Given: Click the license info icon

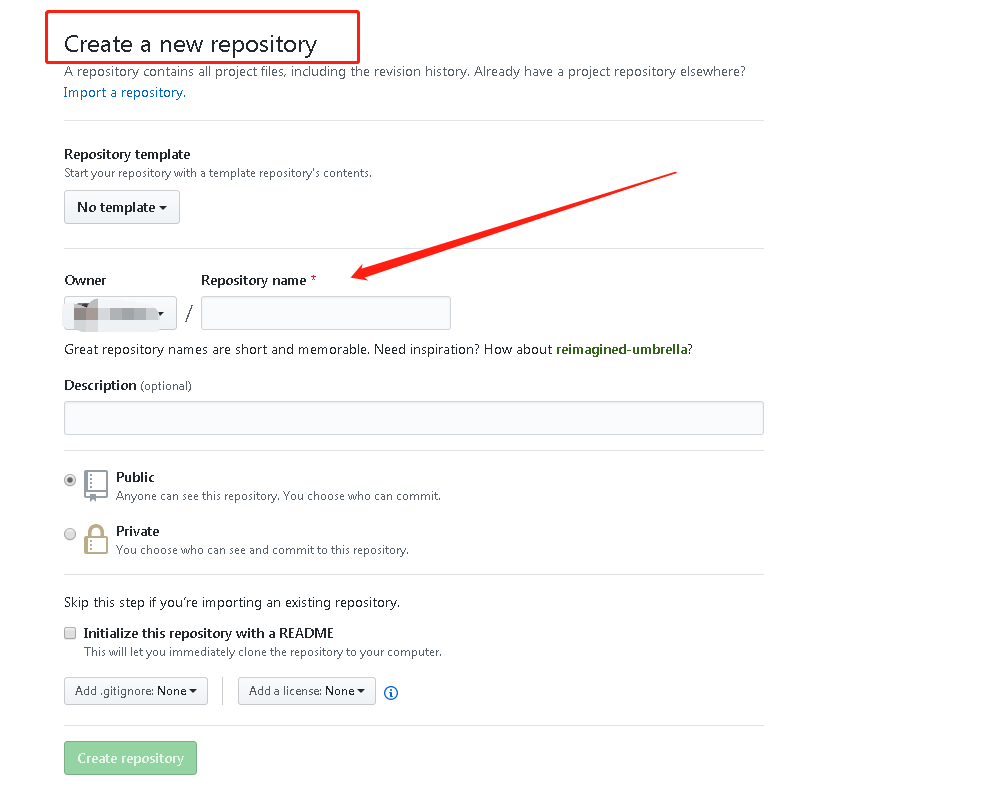Looking at the screenshot, I should click(391, 693).
